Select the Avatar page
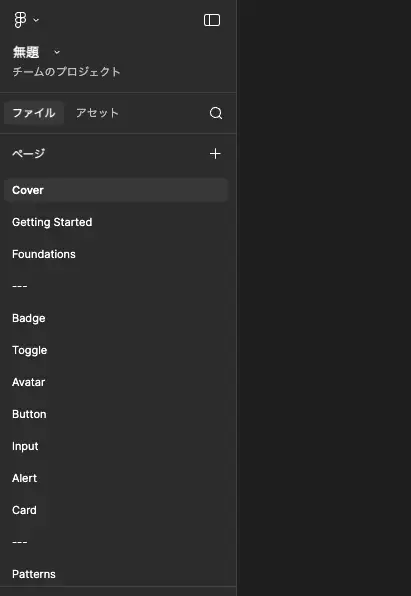This screenshot has height=596, width=411. (116, 382)
